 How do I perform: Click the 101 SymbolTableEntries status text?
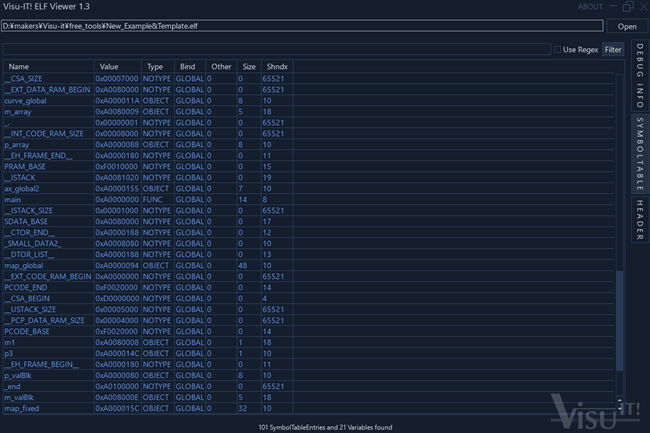tap(325, 427)
